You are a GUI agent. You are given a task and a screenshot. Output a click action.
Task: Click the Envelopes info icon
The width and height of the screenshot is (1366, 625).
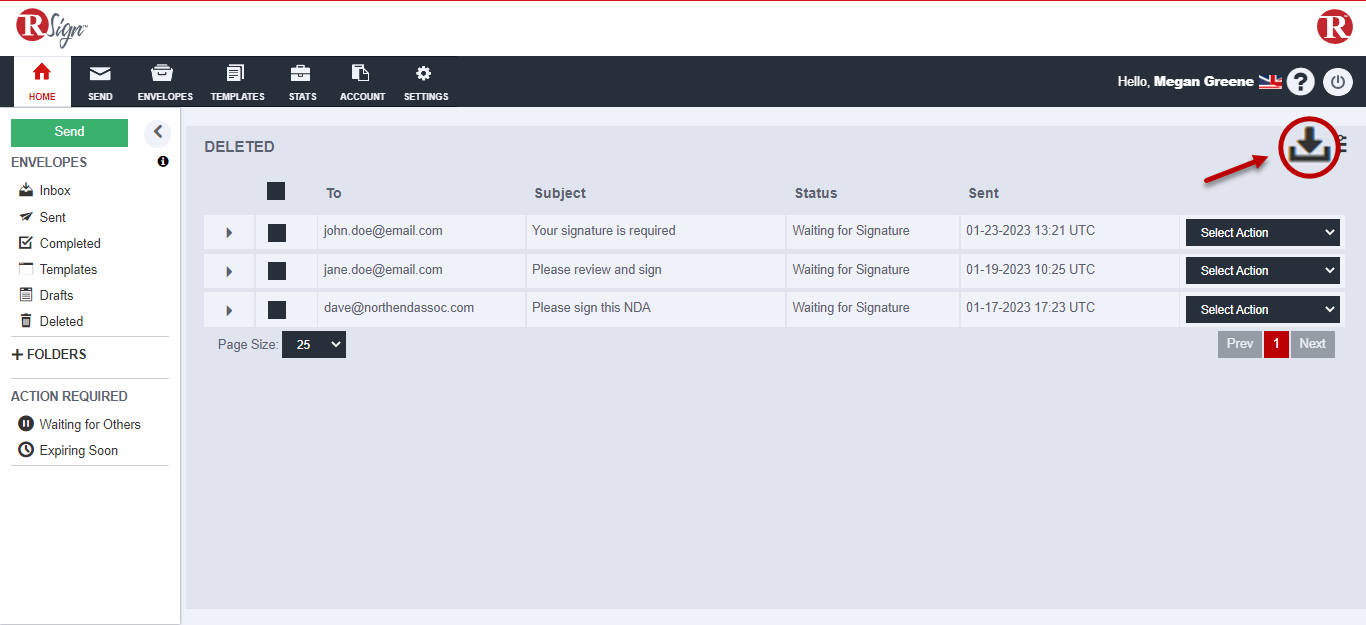tap(163, 161)
